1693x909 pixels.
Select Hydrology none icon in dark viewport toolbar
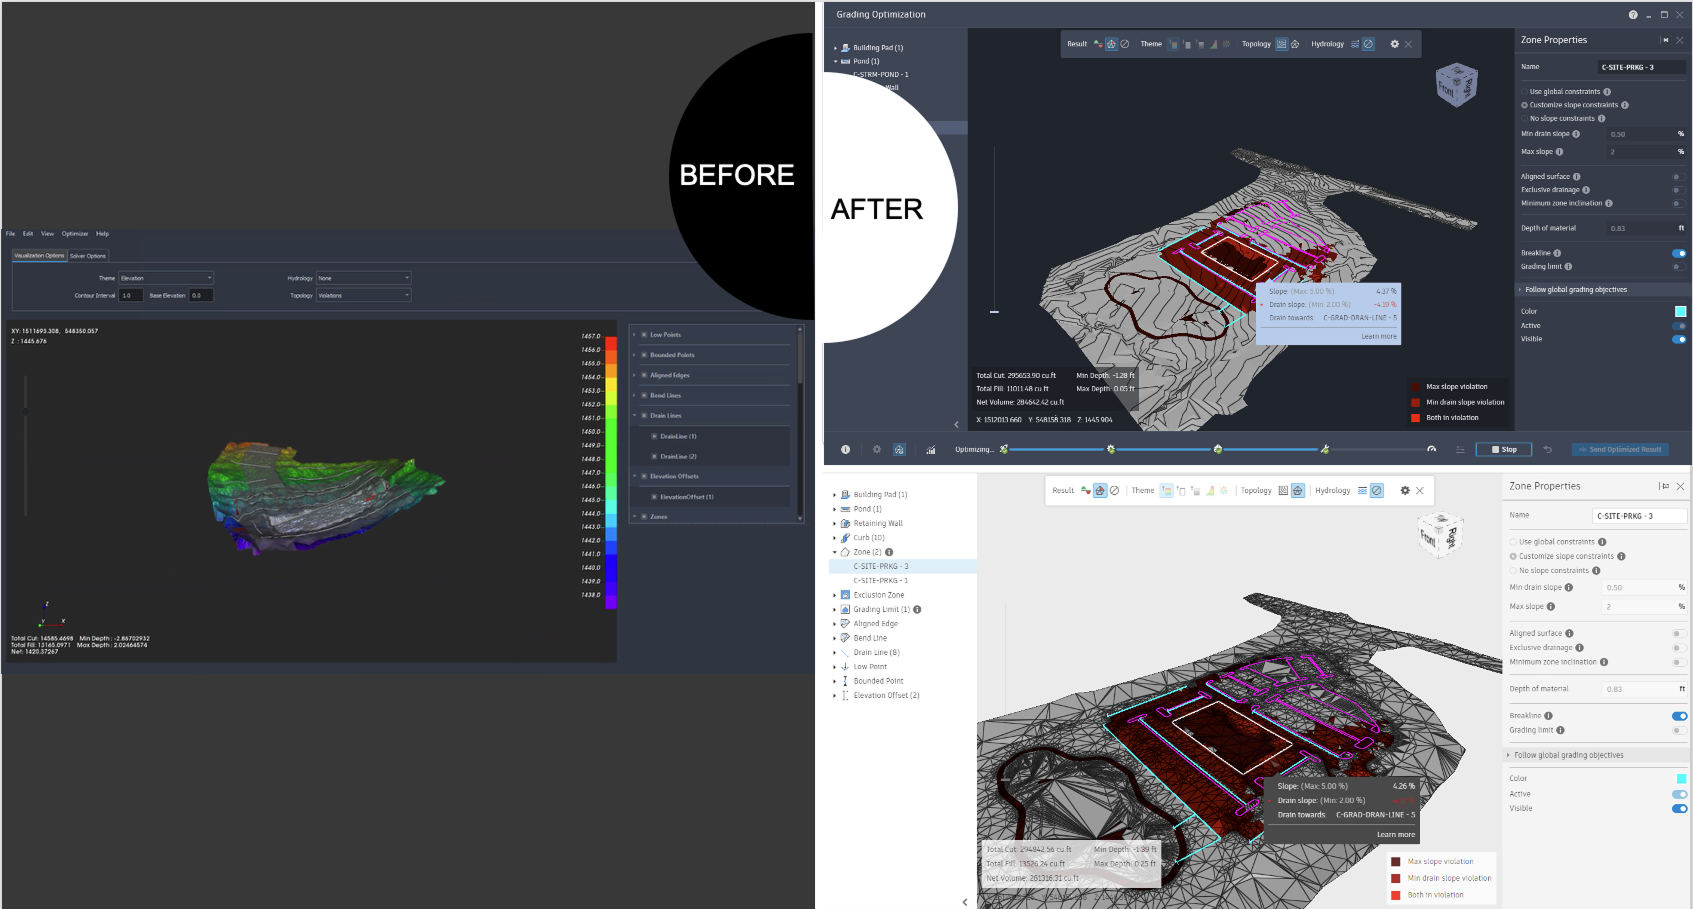(x=1368, y=44)
